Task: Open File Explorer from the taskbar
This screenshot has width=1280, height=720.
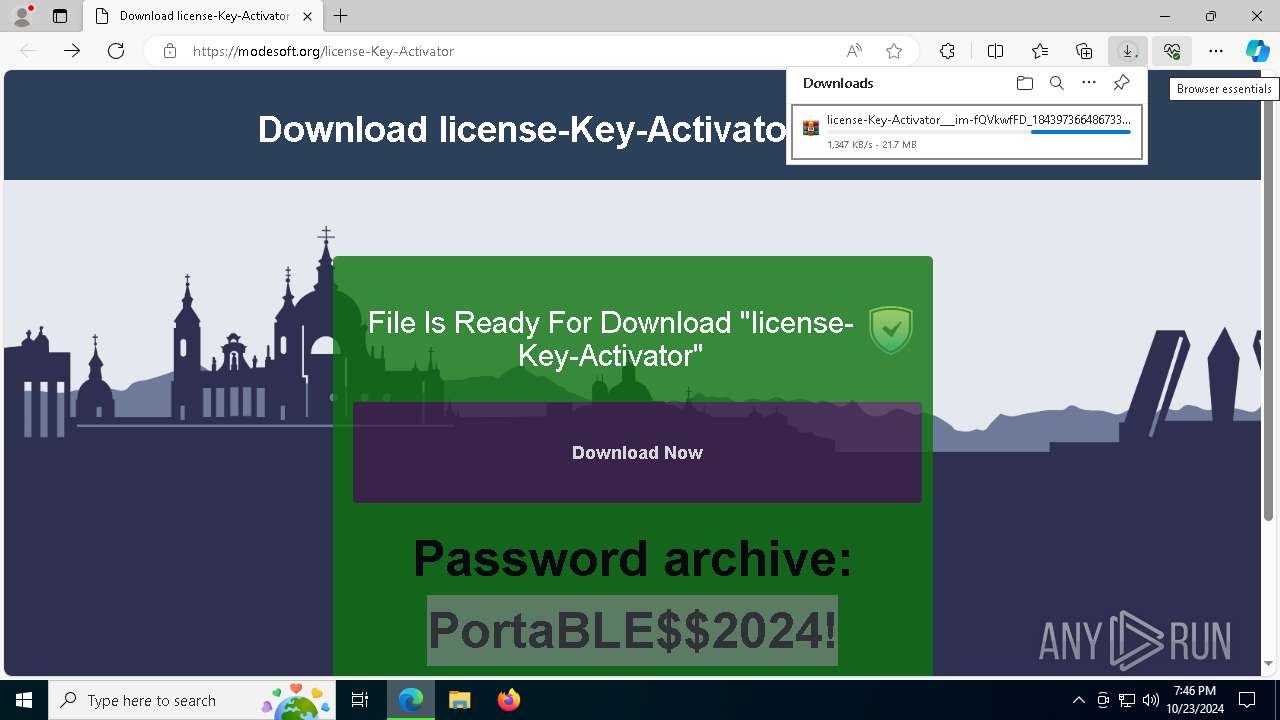Action: tap(459, 700)
